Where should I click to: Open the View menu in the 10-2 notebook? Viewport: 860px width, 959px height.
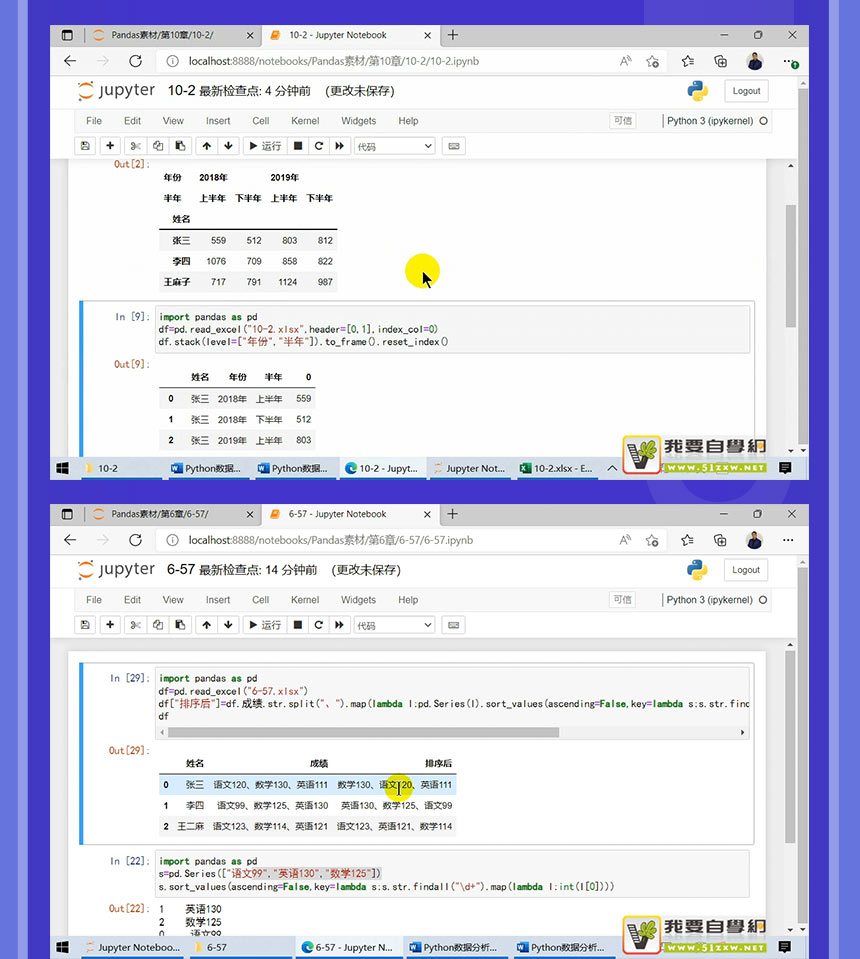click(x=173, y=121)
